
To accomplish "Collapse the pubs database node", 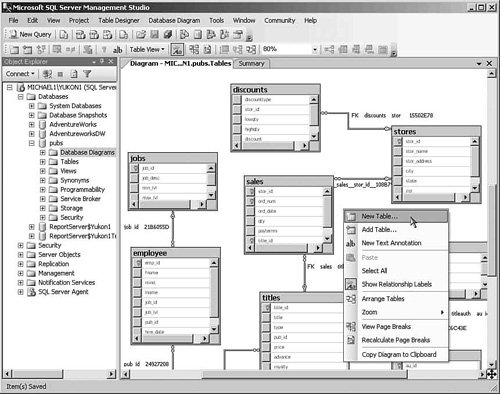I will [32, 143].
